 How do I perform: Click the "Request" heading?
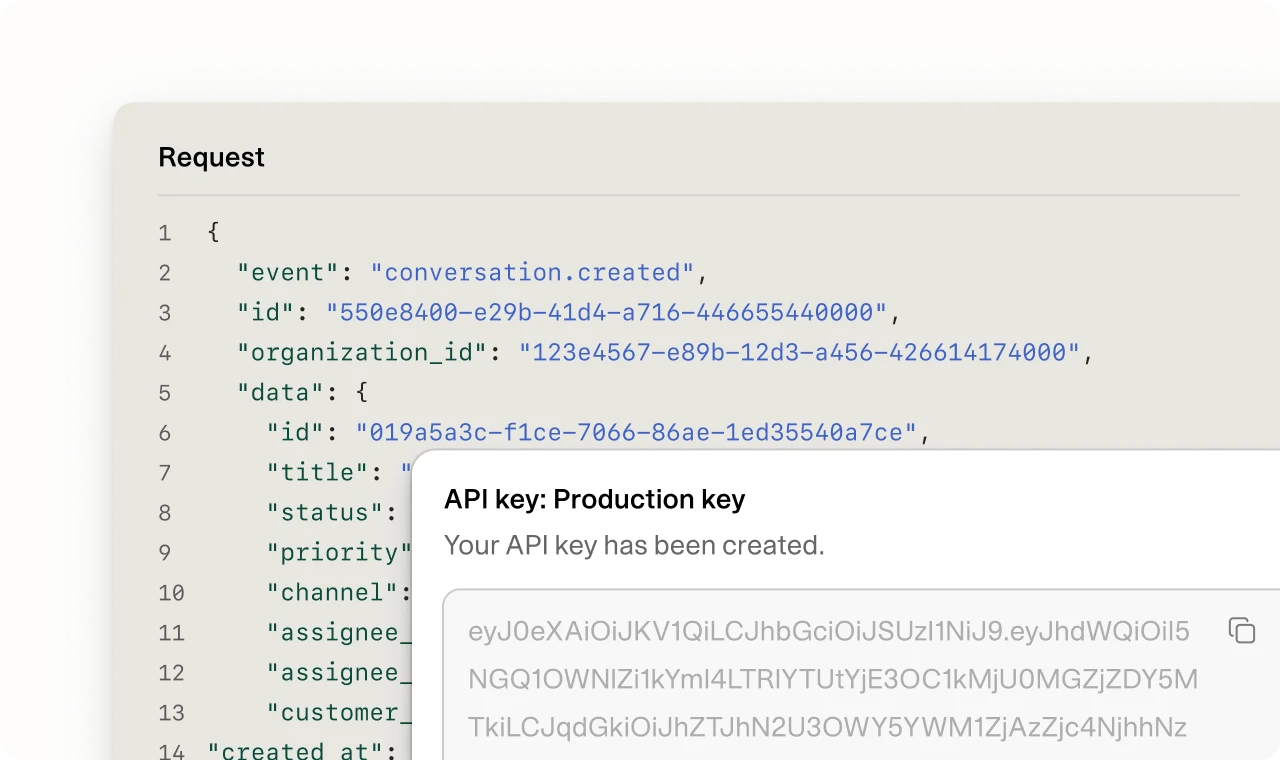point(211,157)
